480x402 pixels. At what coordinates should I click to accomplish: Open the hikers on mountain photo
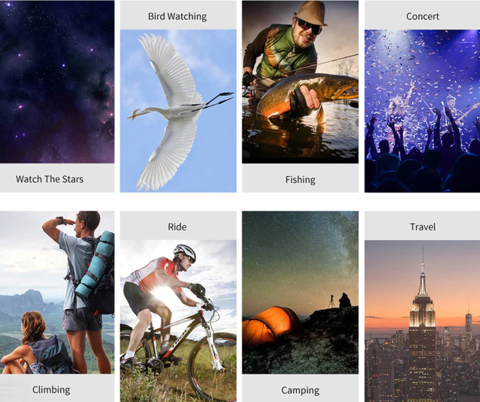pos(57,292)
